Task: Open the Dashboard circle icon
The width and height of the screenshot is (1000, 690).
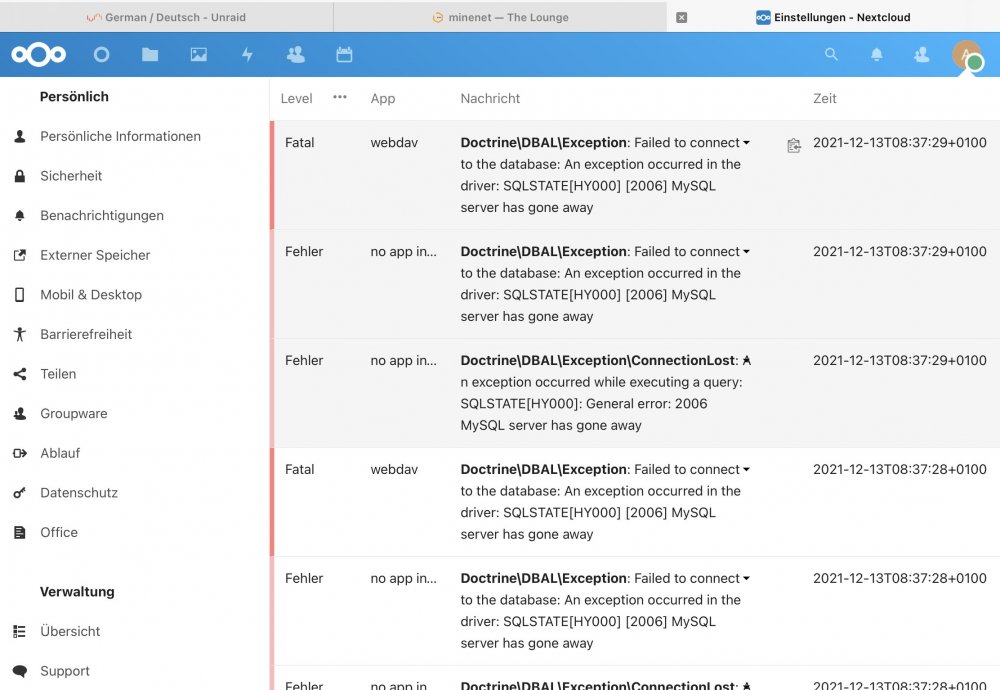Action: pos(101,55)
